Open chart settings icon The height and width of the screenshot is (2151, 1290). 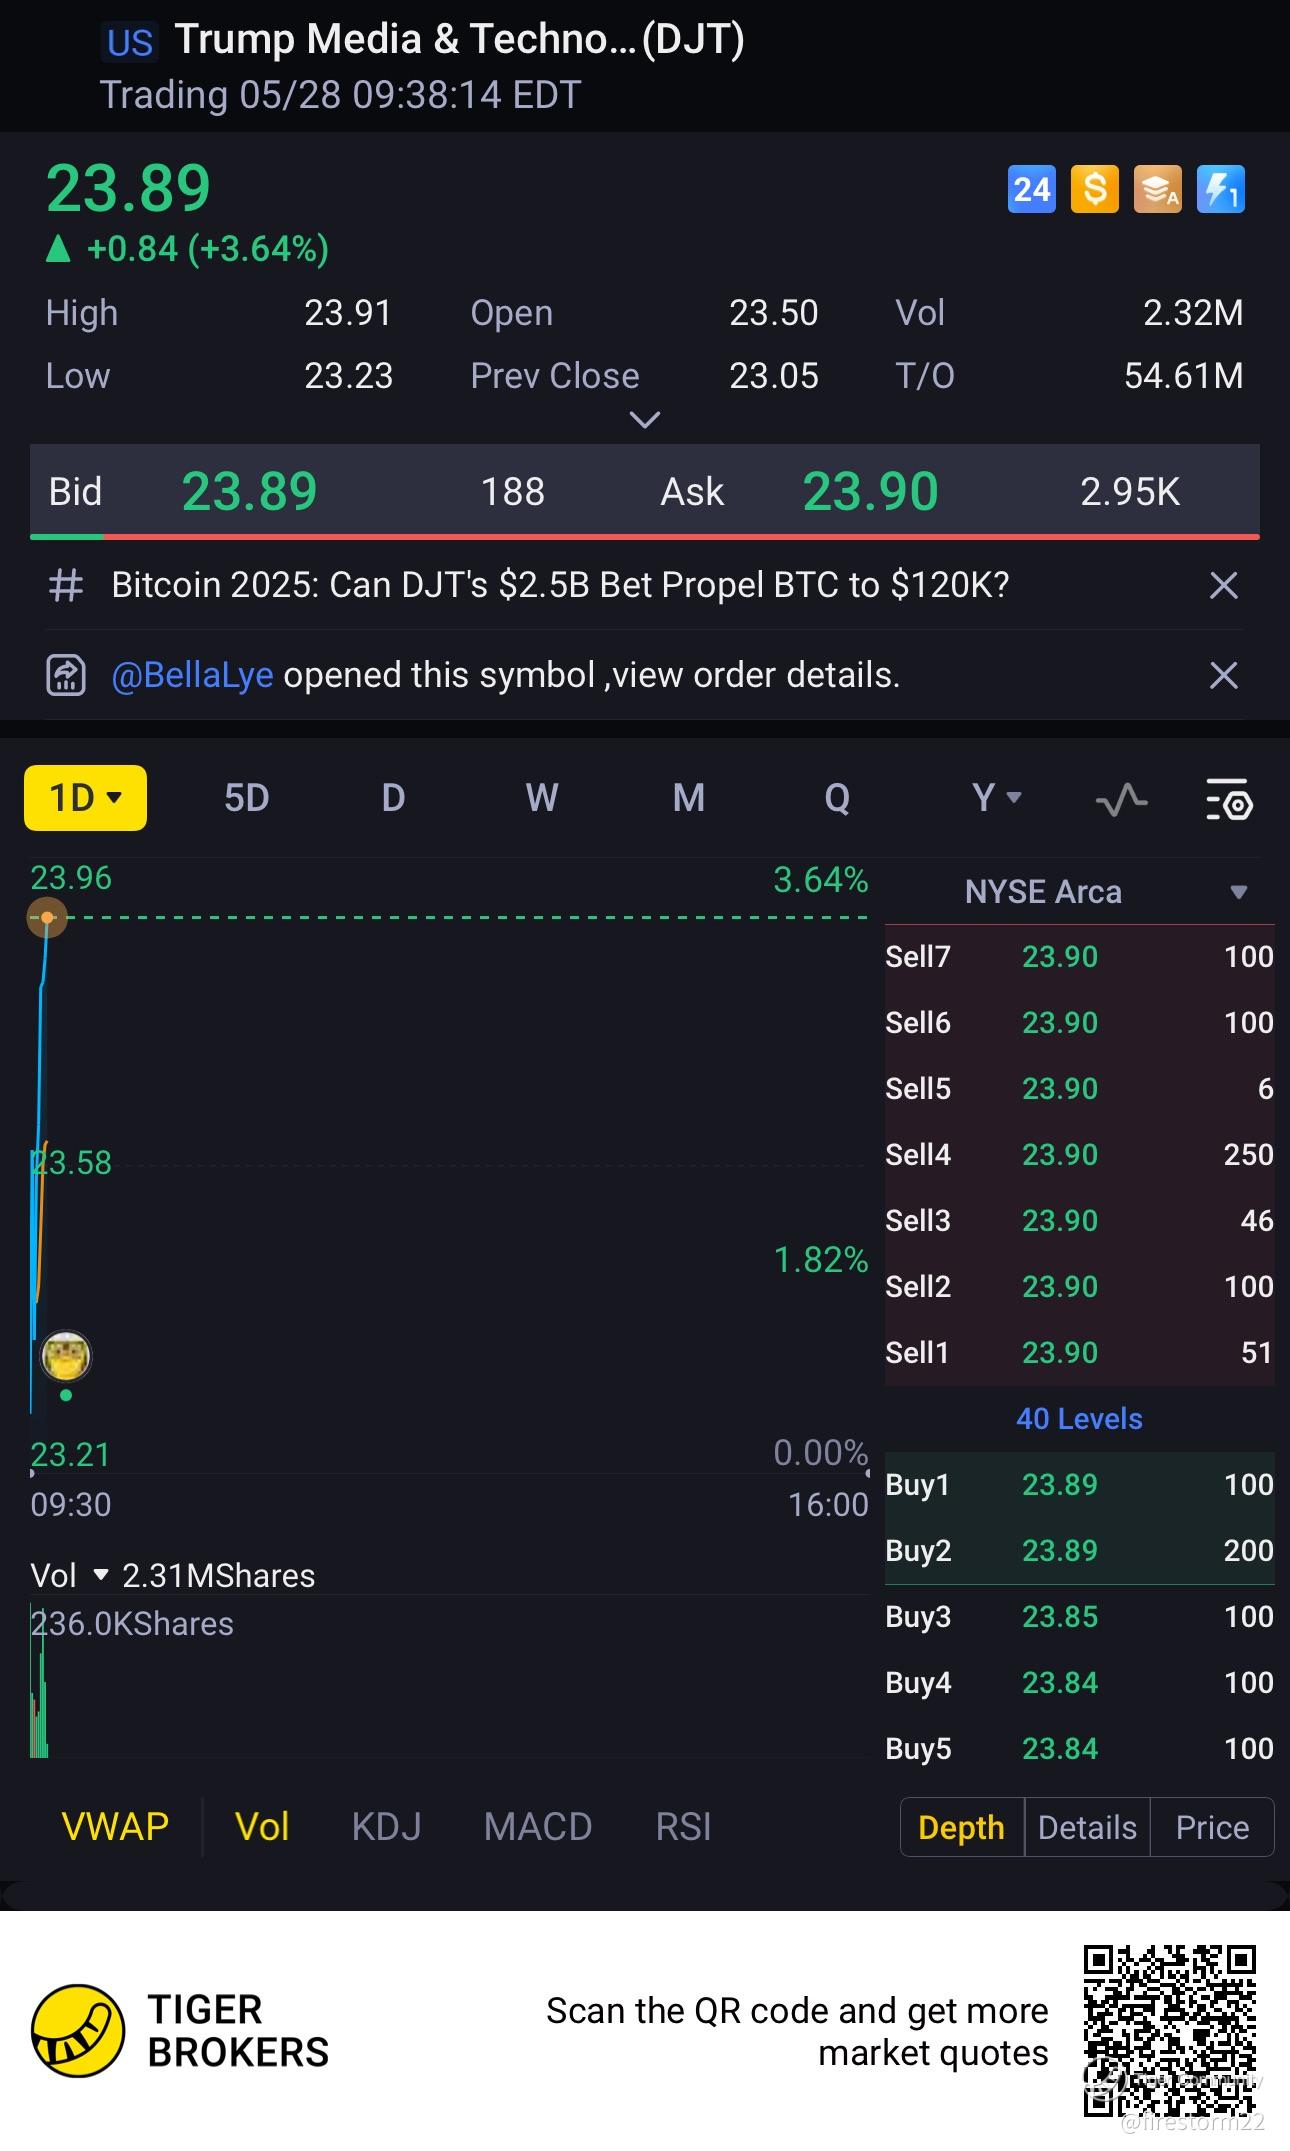1229,799
